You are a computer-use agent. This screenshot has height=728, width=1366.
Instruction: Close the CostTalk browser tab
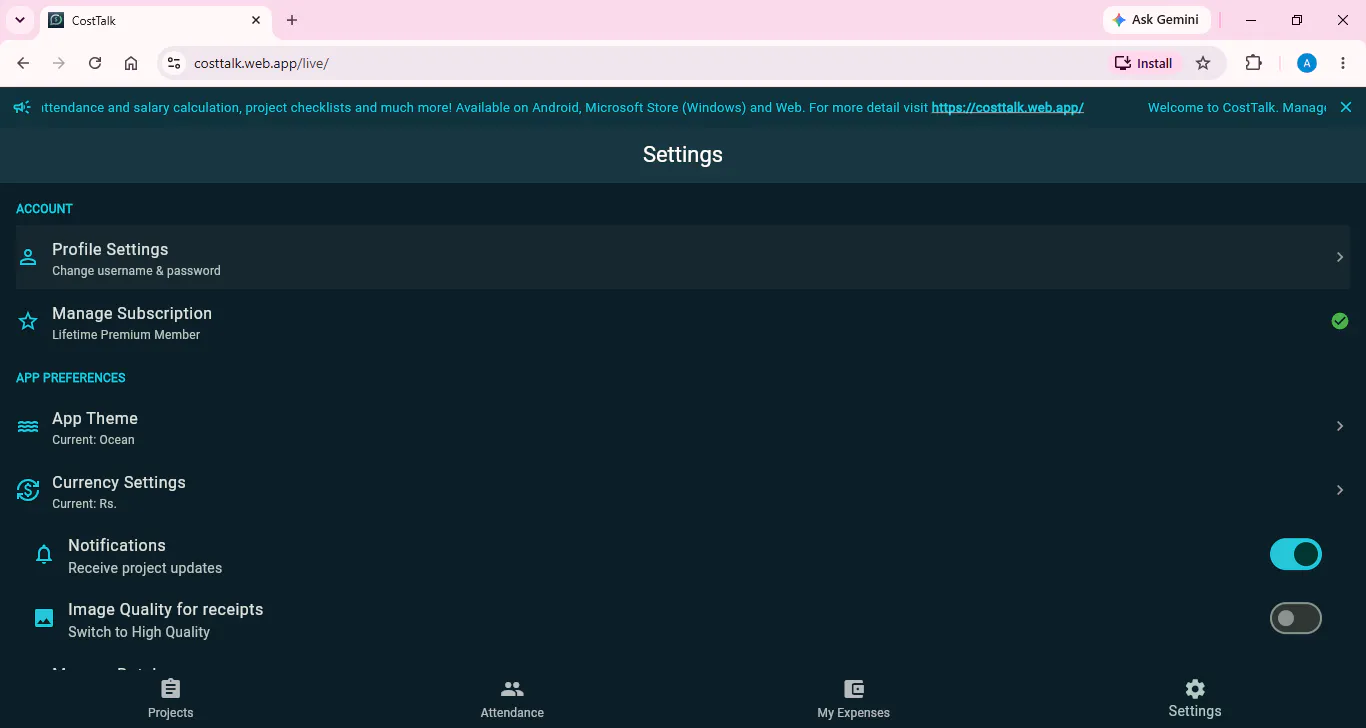coord(256,20)
